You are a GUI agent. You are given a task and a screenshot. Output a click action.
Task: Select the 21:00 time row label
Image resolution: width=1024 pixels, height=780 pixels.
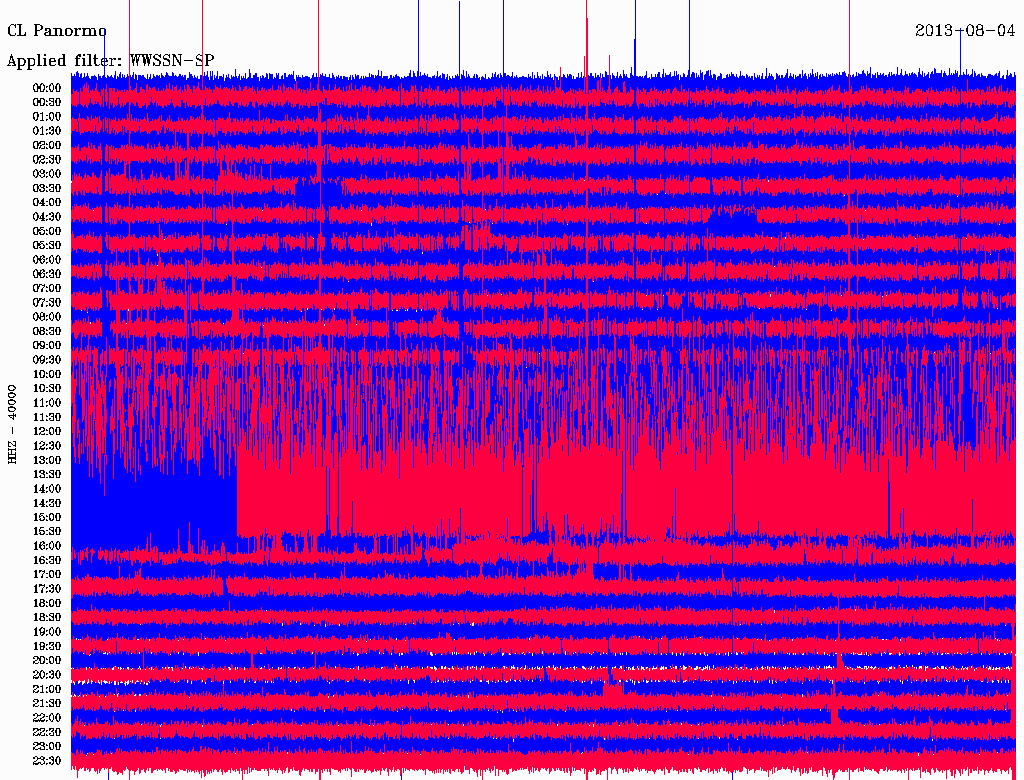(47, 690)
